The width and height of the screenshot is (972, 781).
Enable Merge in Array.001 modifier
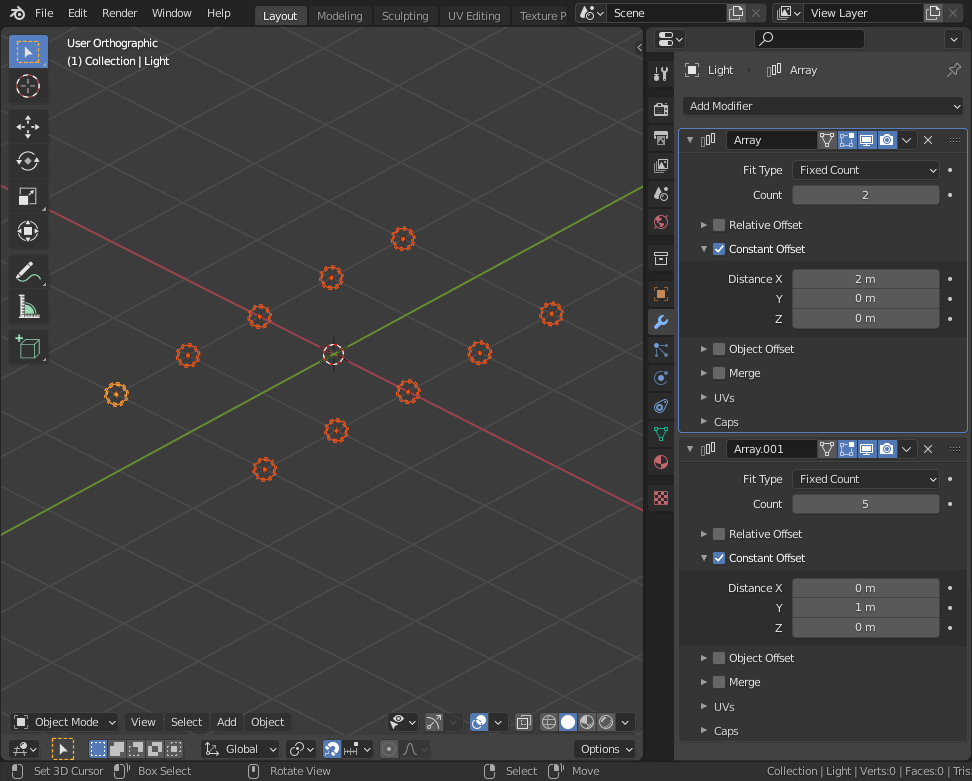(x=719, y=682)
